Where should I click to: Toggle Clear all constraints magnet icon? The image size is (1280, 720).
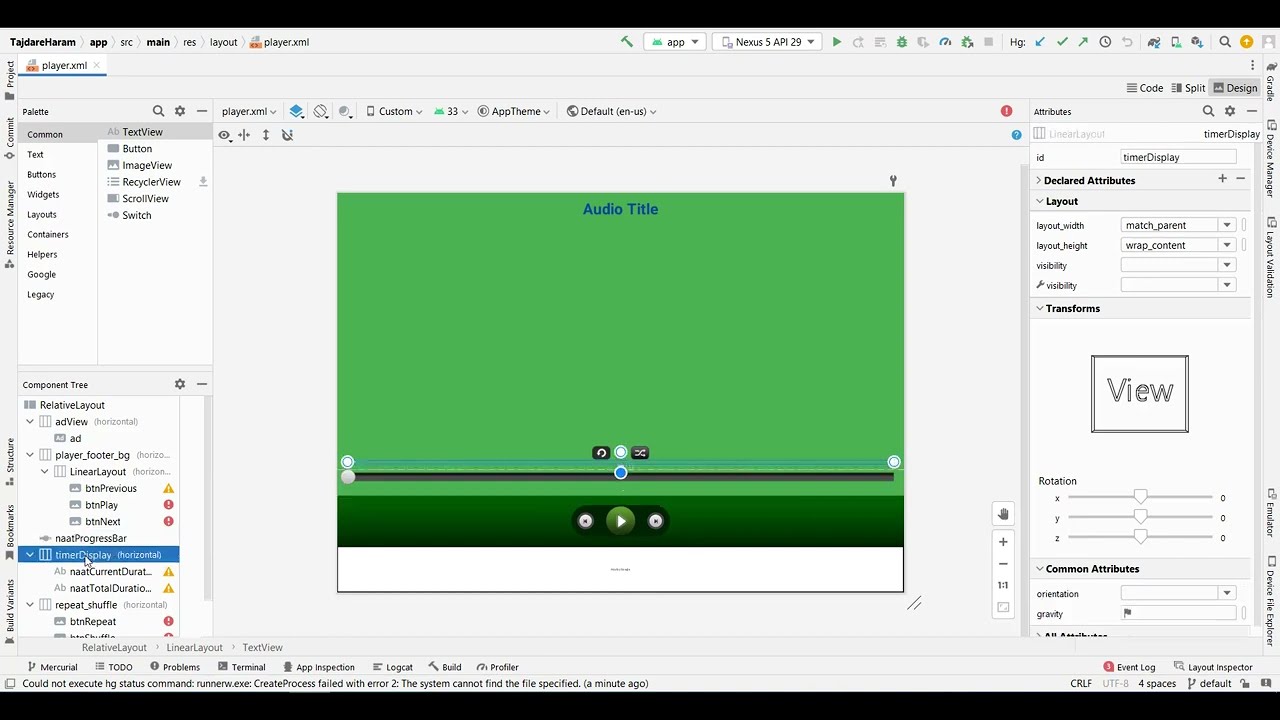click(288, 135)
